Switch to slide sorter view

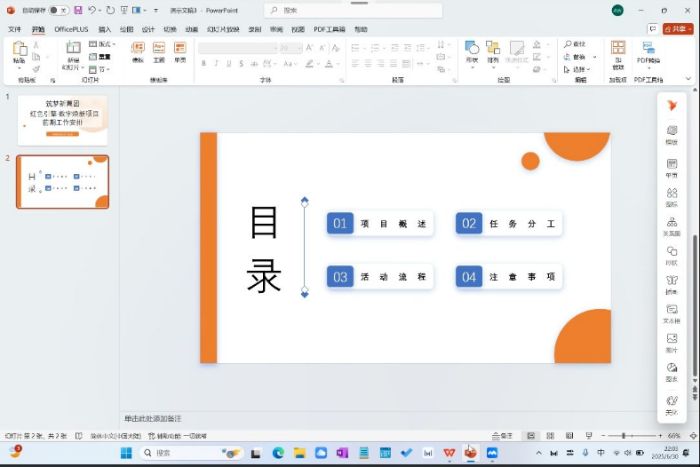[548, 436]
